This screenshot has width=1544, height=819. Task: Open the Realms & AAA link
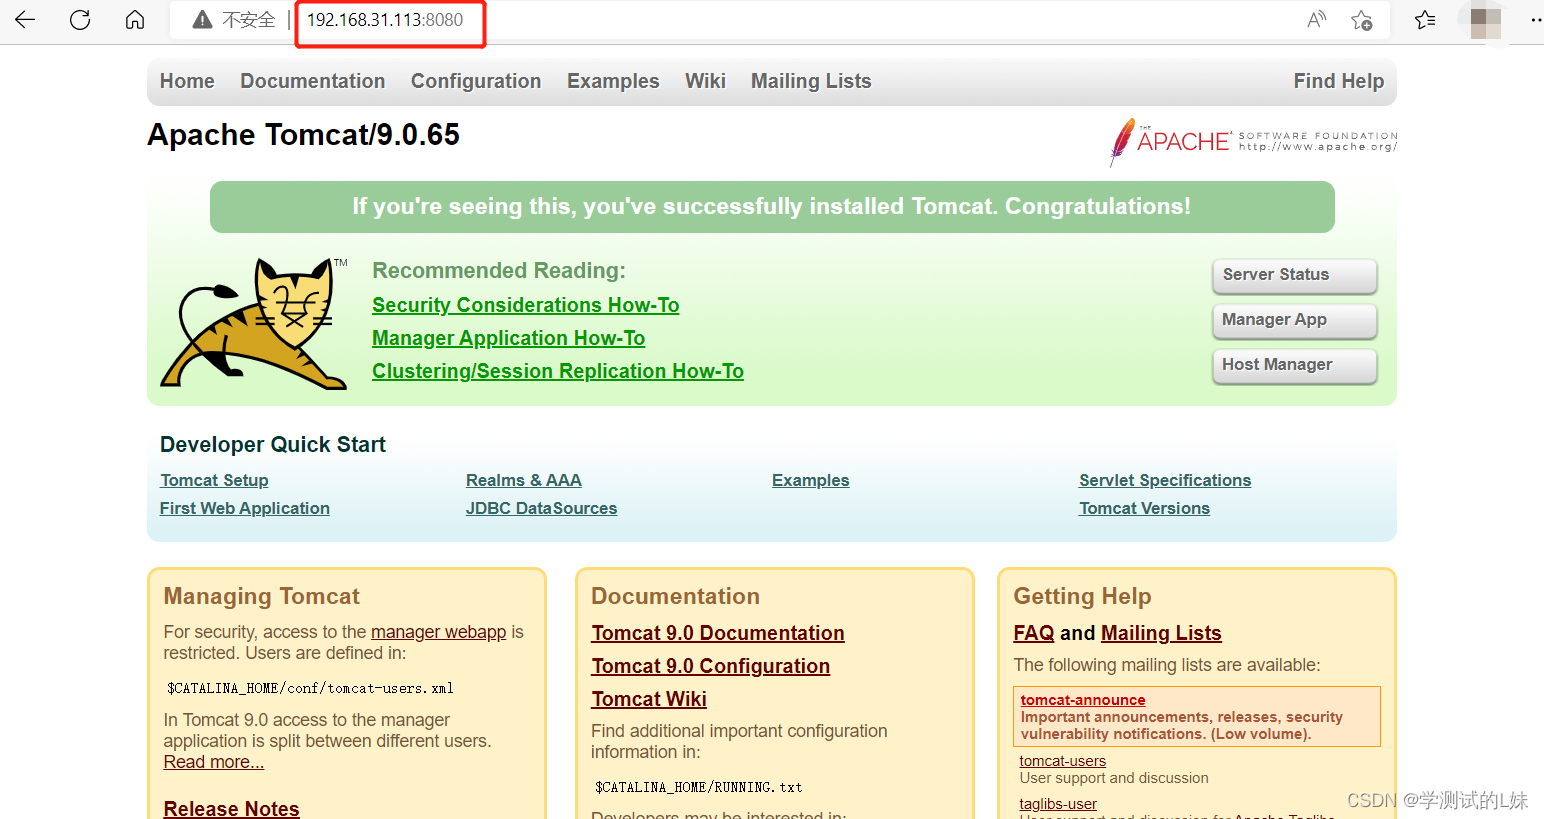coord(524,480)
